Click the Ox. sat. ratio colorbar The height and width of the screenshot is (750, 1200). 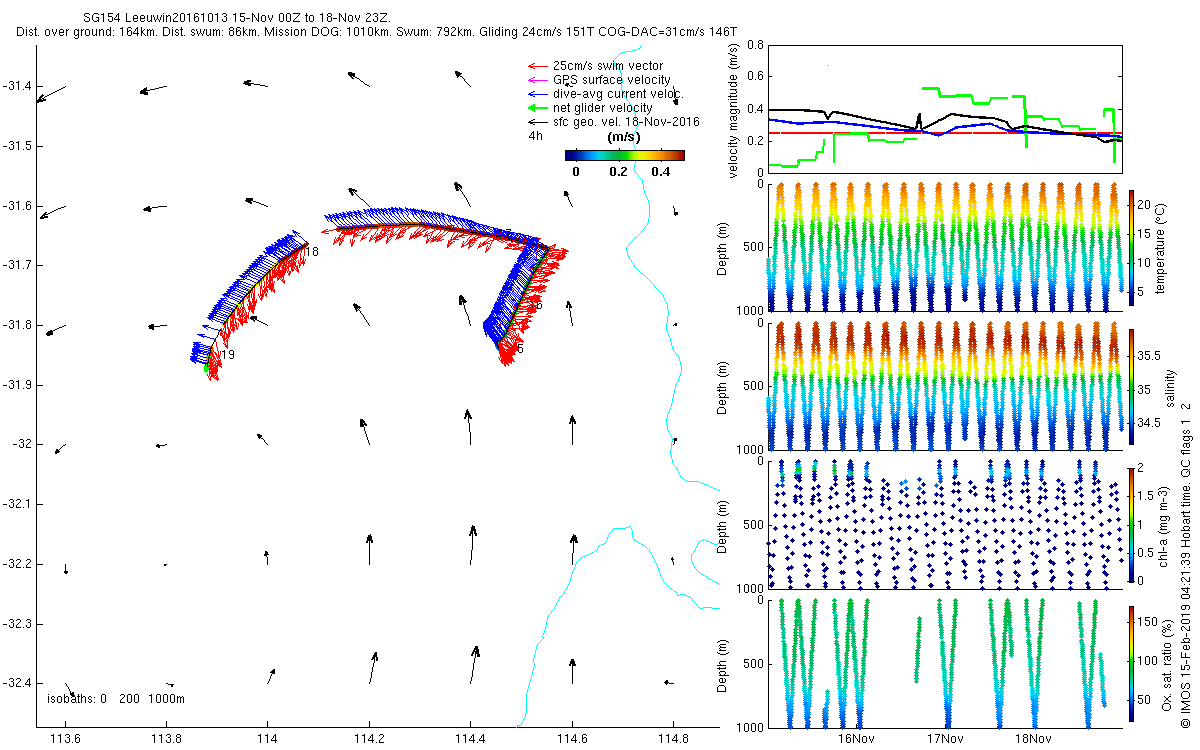(1131, 664)
